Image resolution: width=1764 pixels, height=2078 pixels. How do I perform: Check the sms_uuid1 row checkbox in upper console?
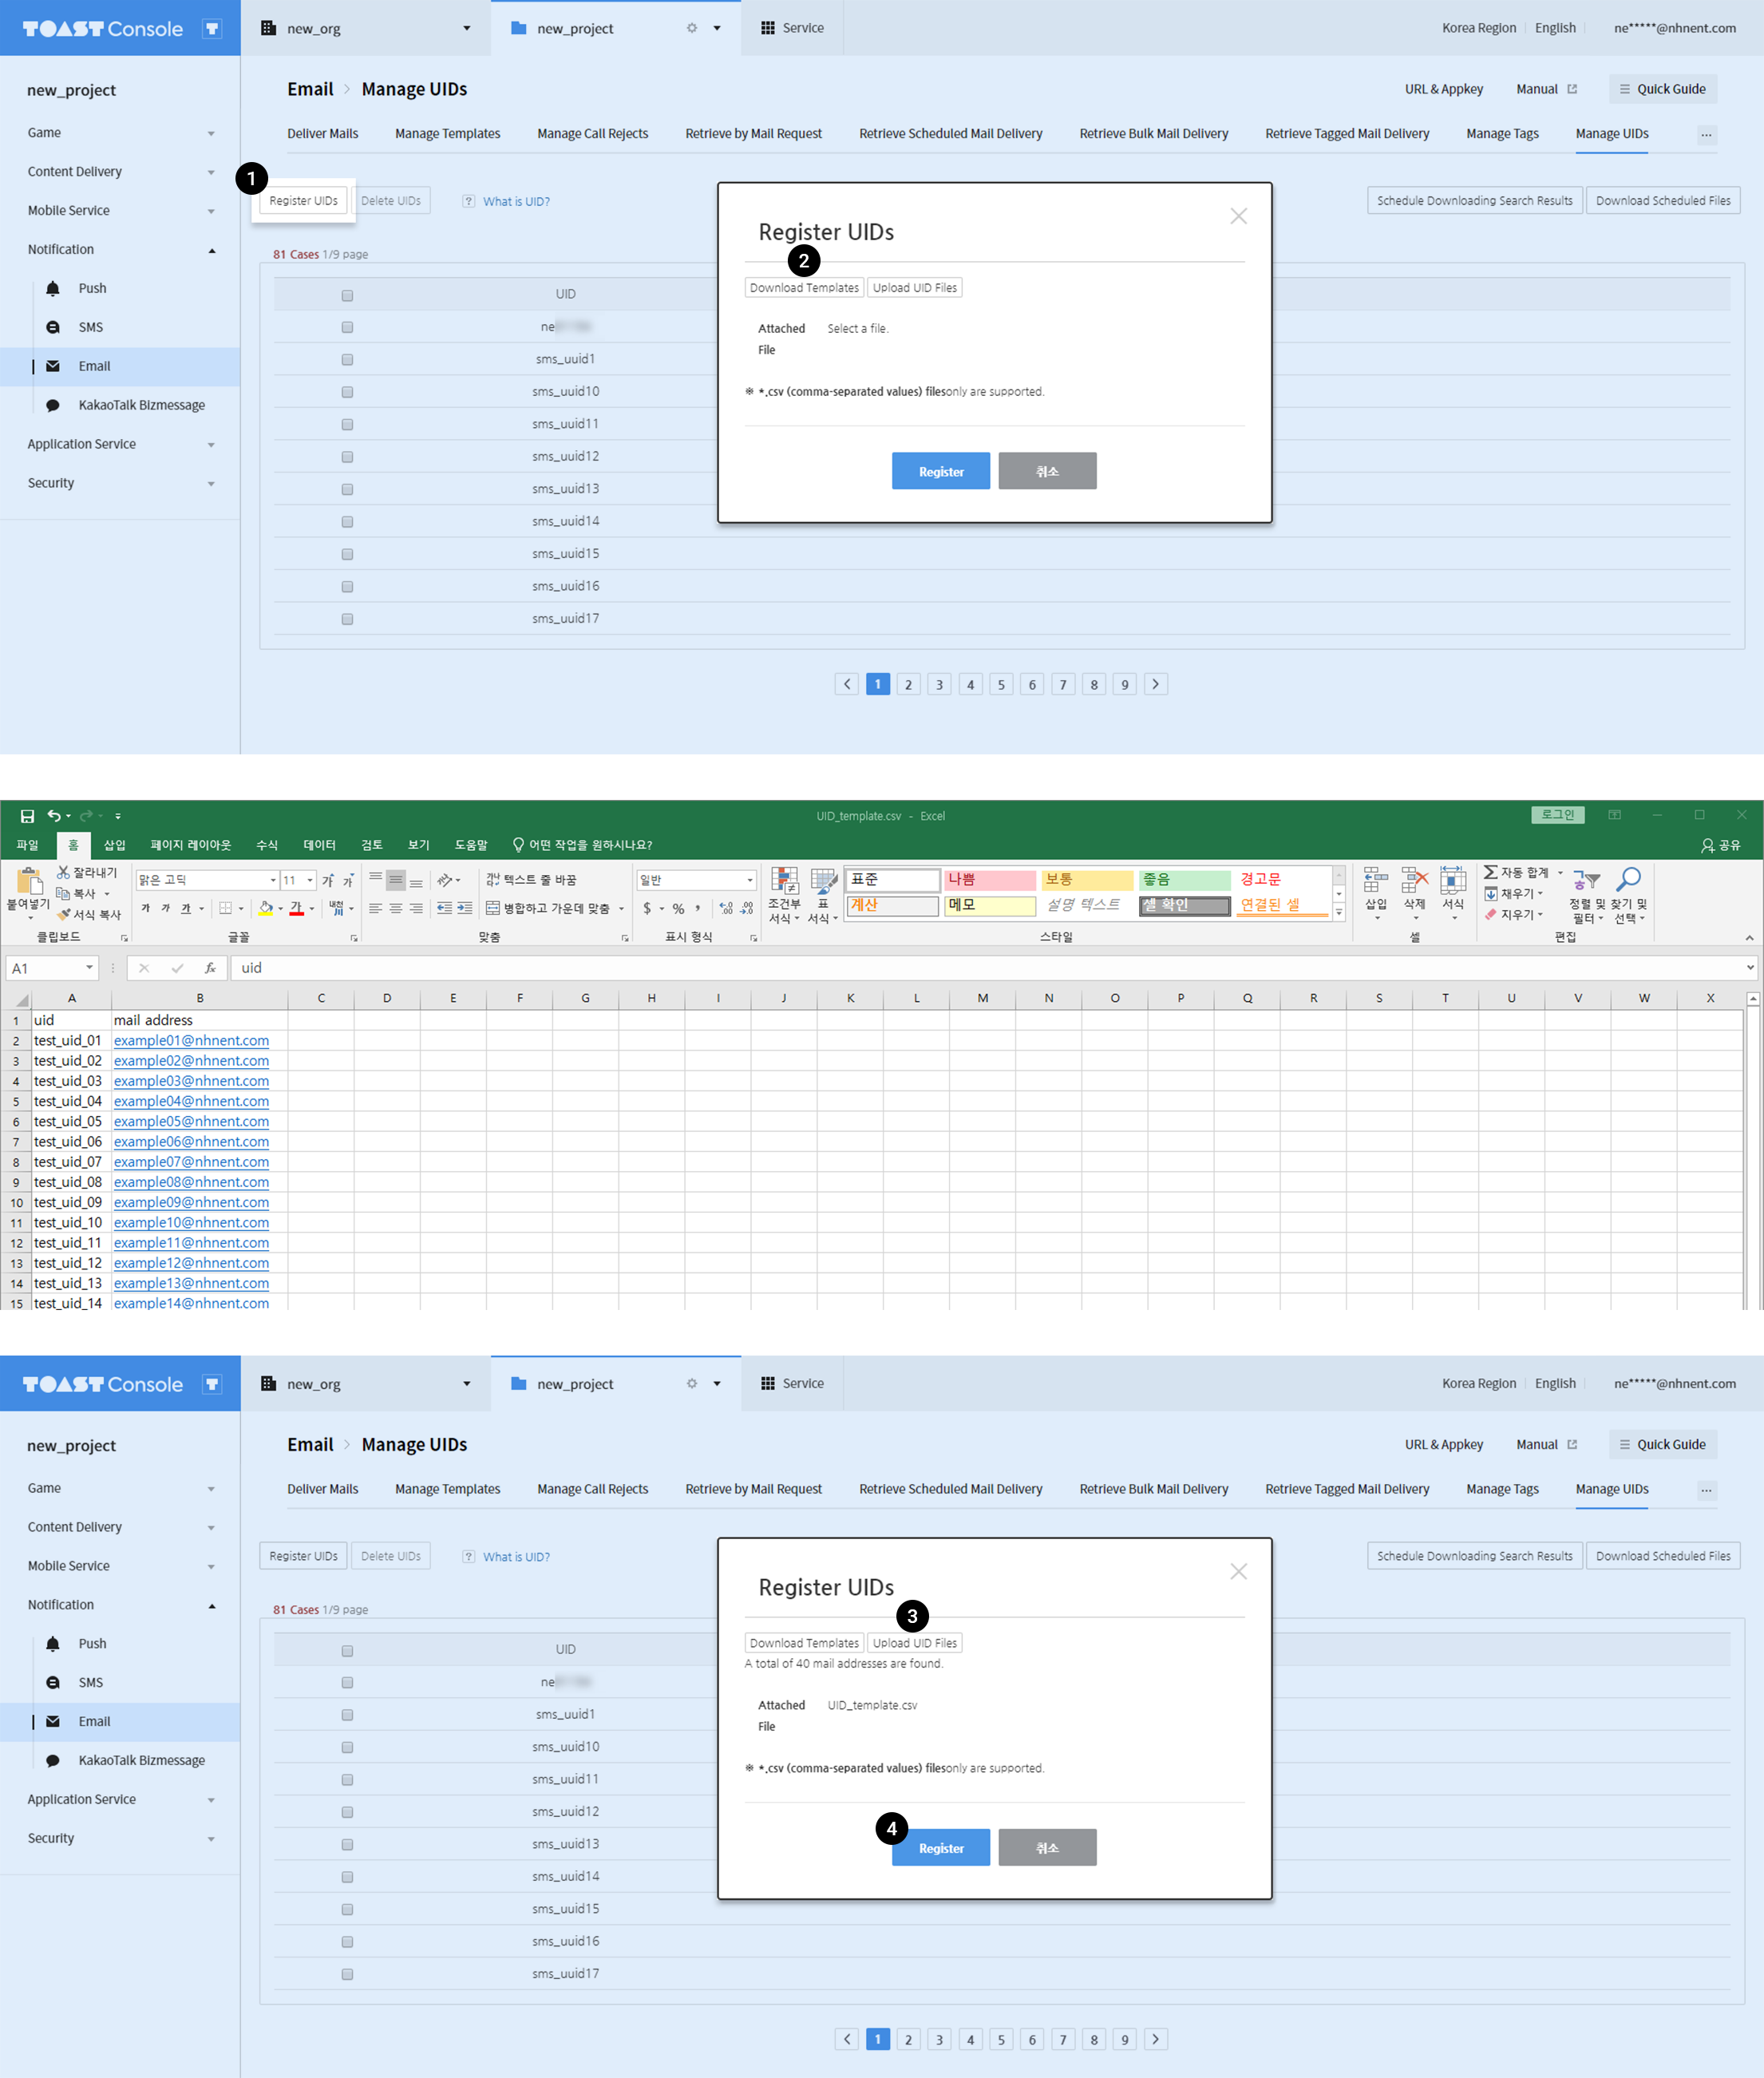[x=347, y=360]
